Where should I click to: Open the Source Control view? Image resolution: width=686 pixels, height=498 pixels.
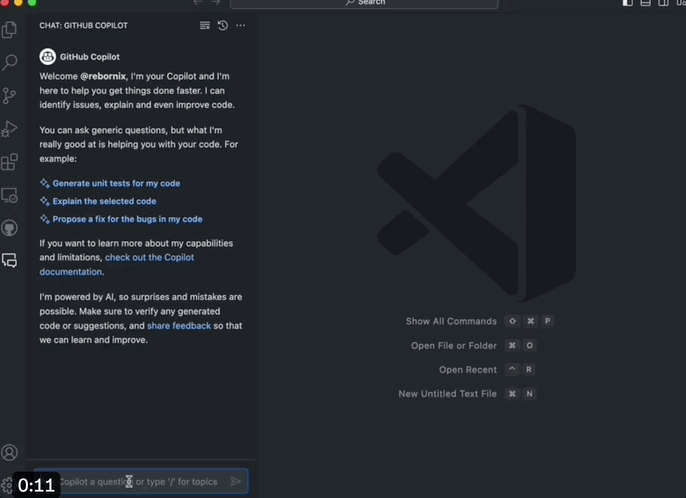click(x=9, y=95)
